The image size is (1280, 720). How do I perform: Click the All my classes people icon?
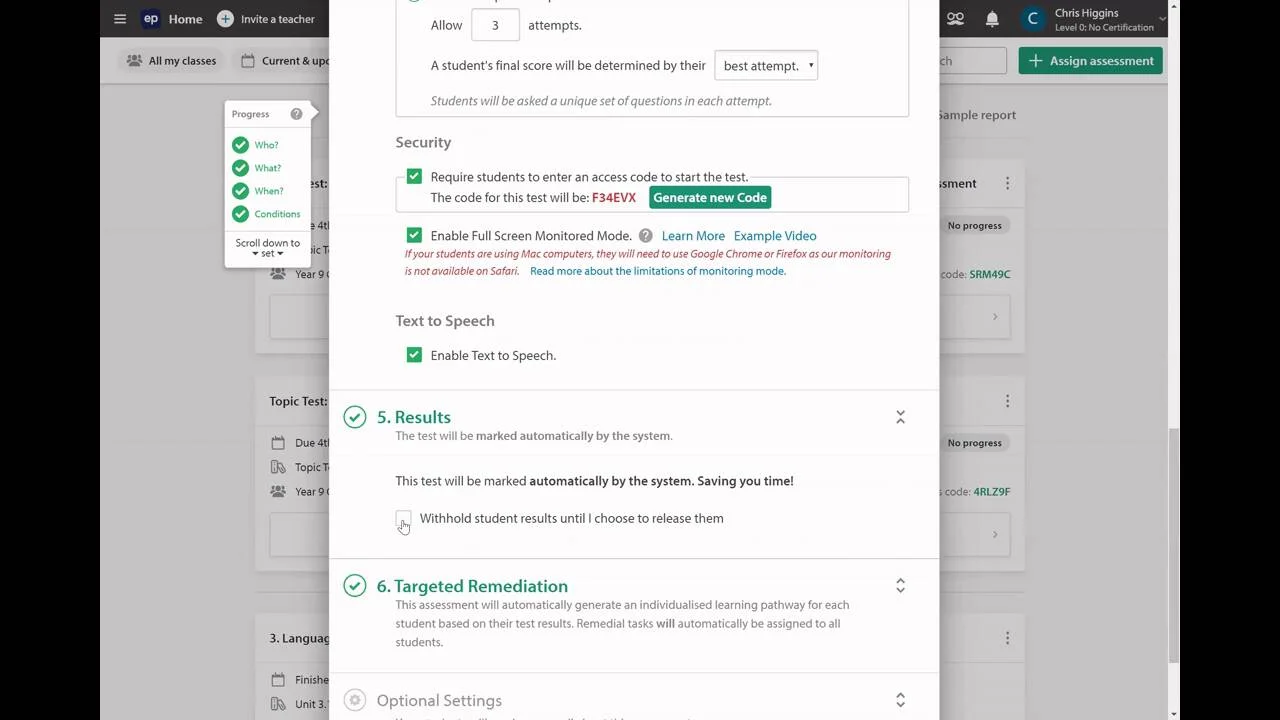134,61
